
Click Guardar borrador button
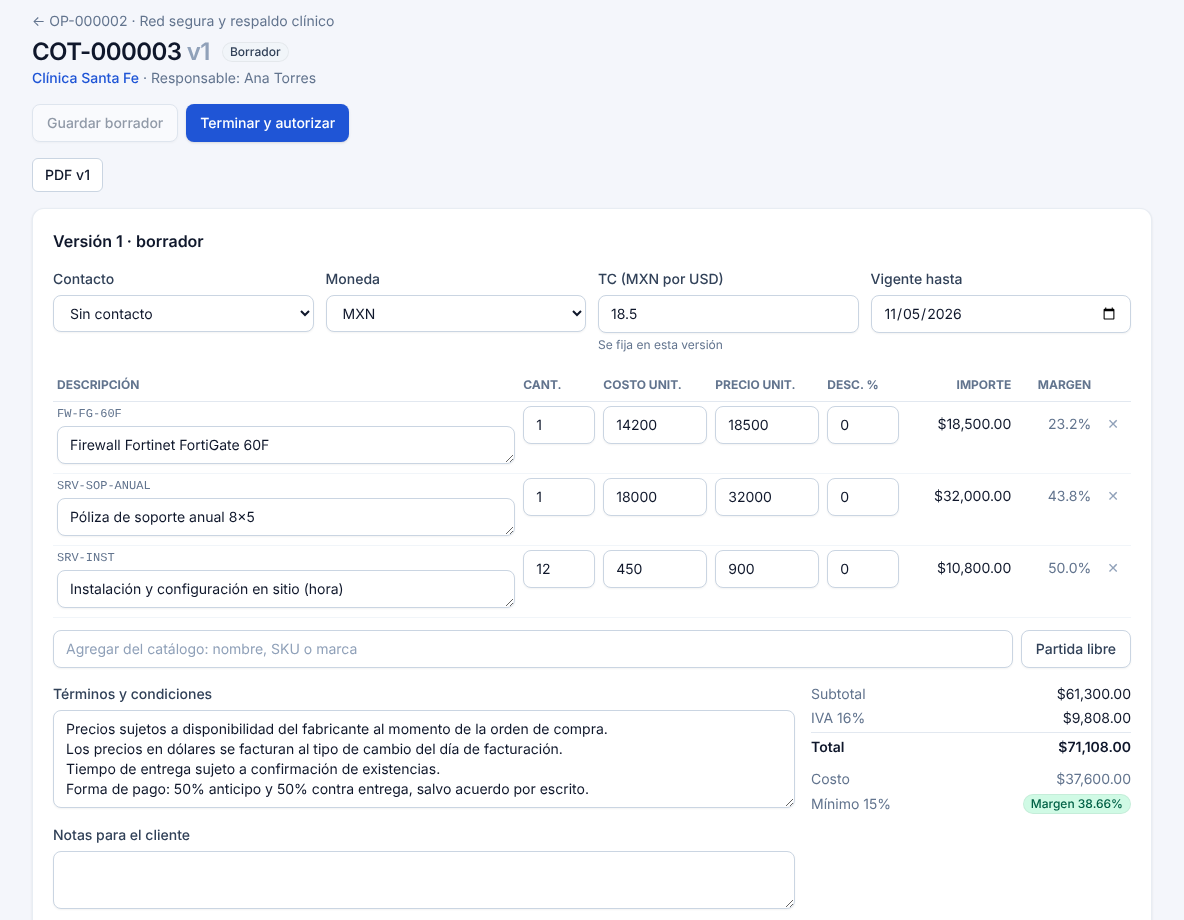[x=105, y=123]
